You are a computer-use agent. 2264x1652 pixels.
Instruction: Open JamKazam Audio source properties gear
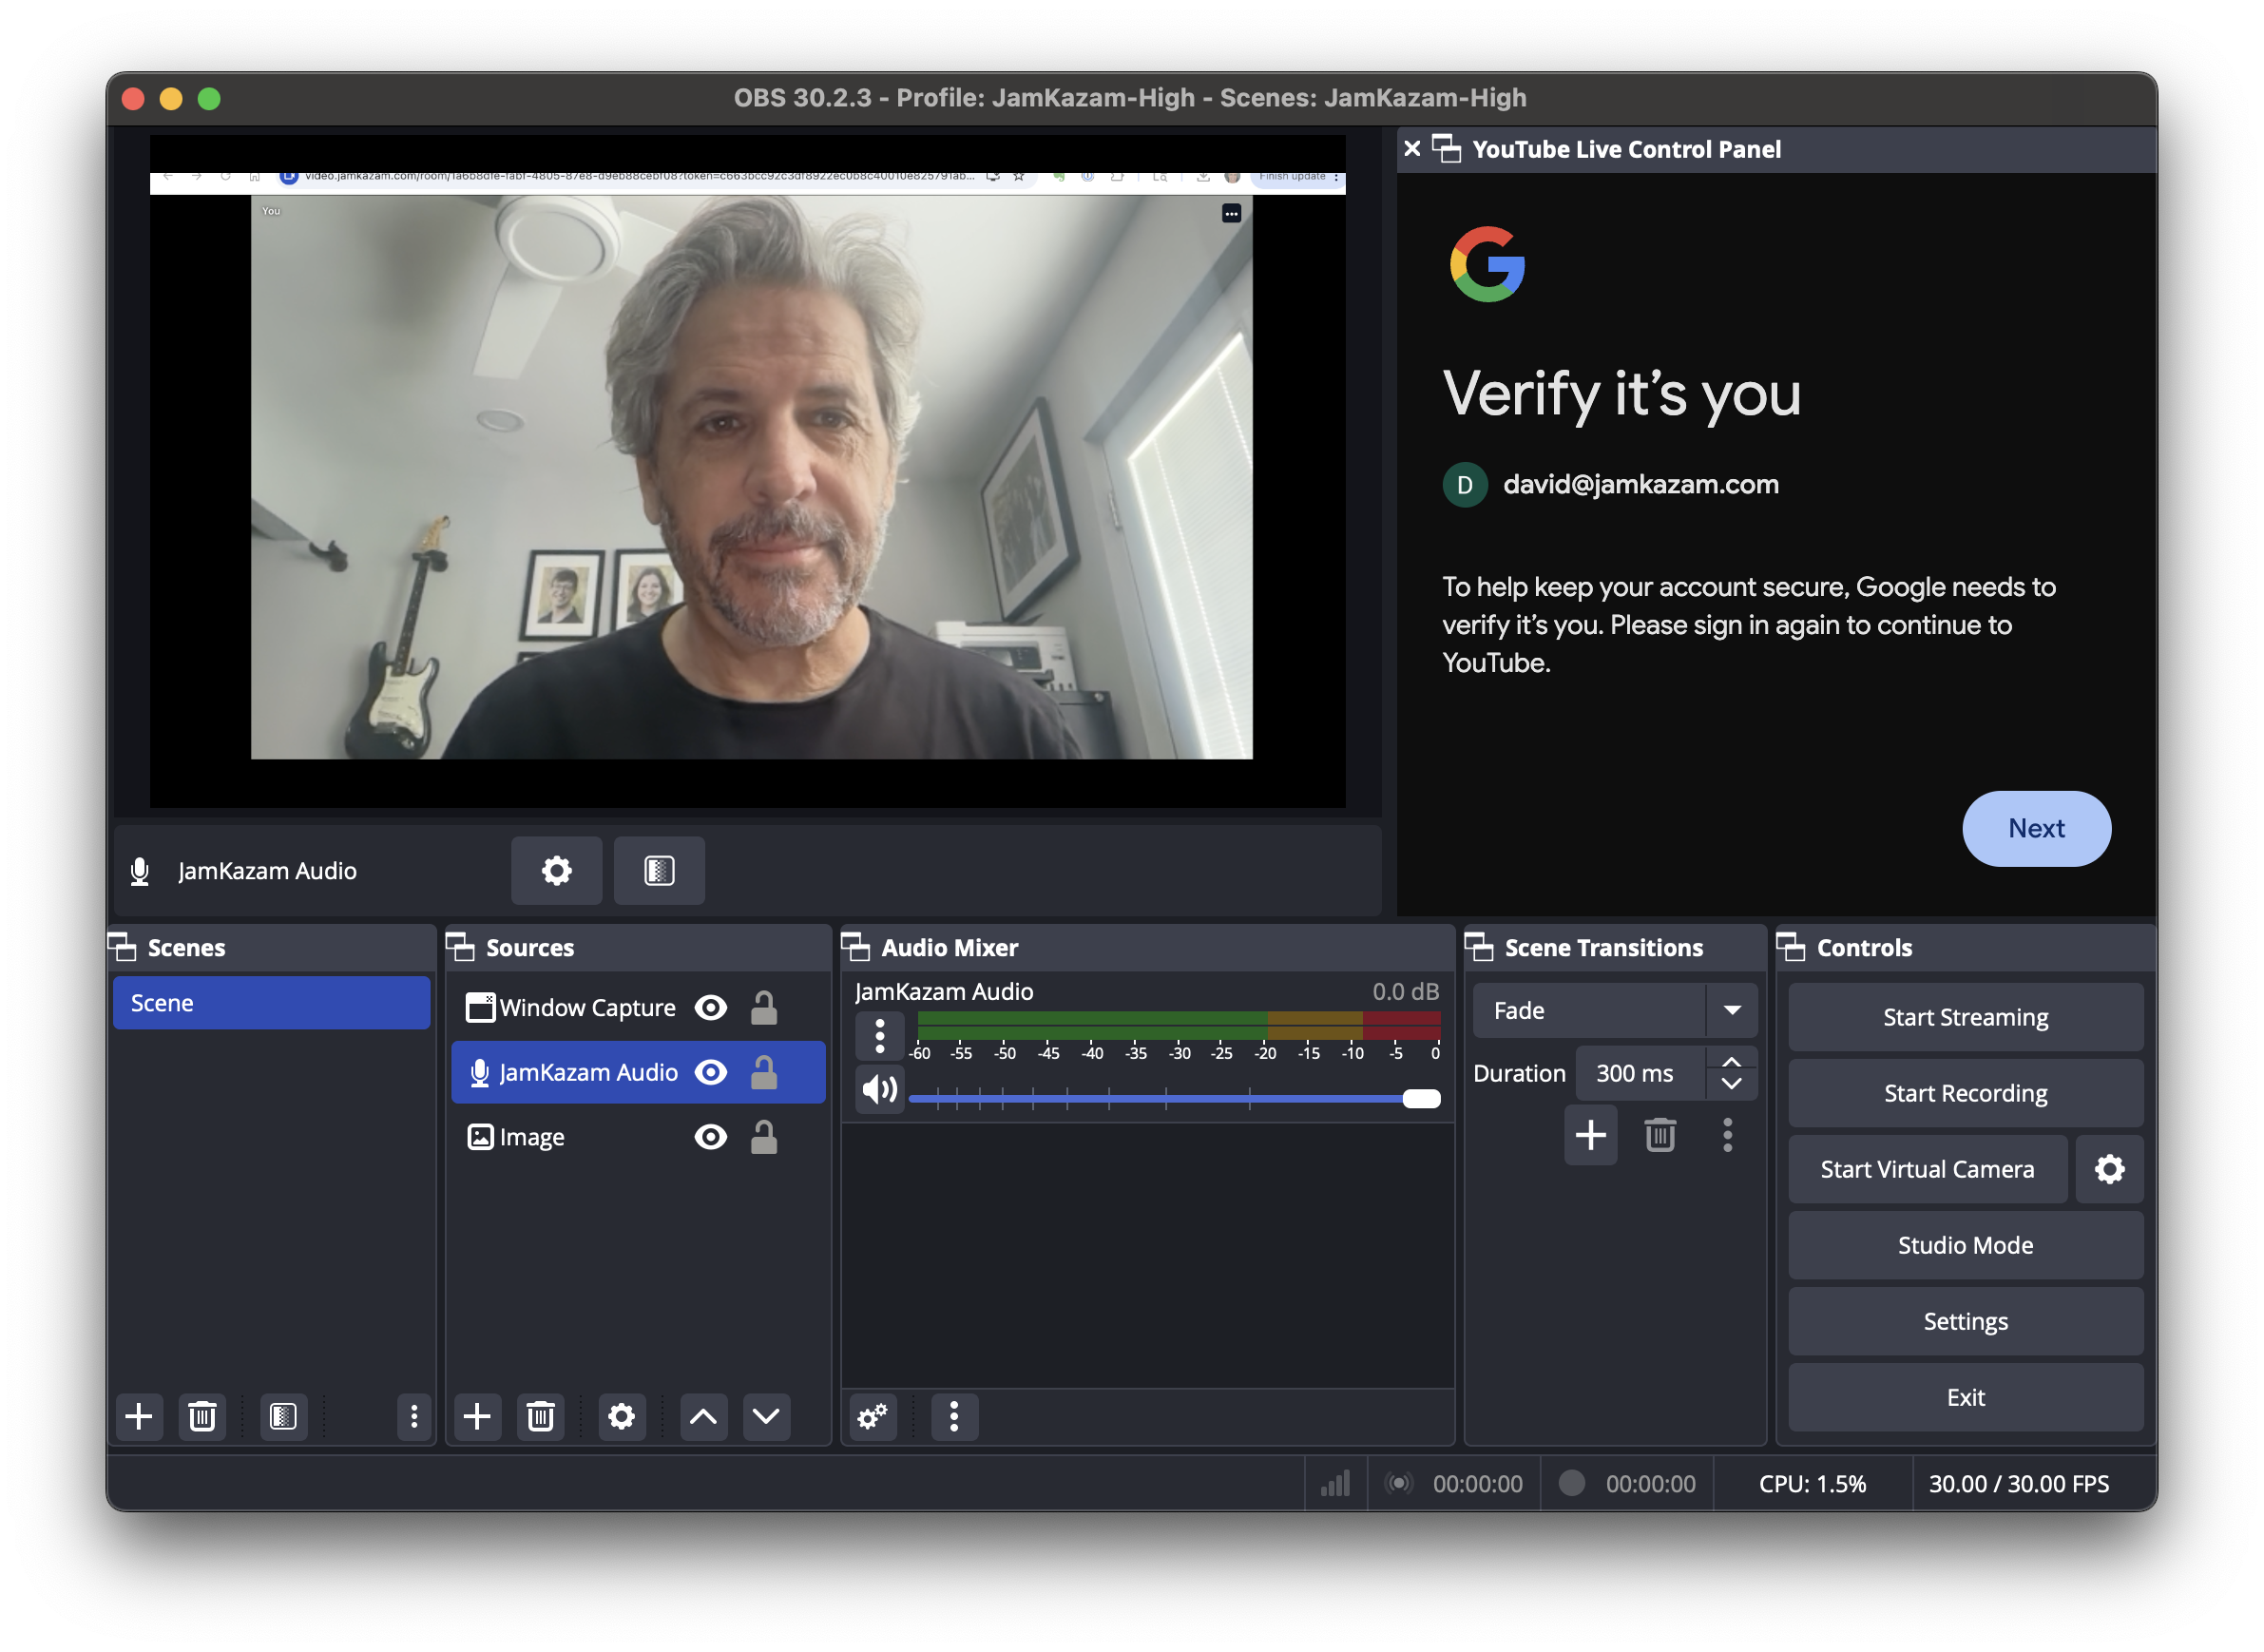coord(556,870)
